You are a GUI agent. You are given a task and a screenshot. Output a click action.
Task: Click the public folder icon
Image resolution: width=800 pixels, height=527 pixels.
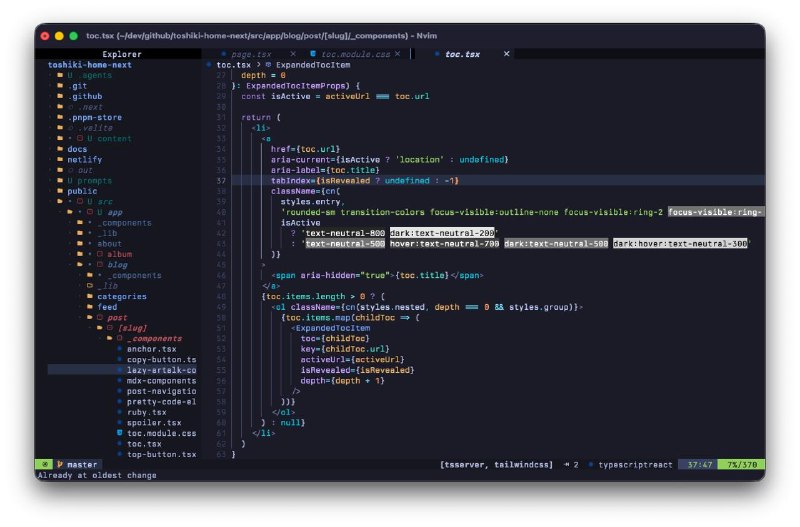60,191
